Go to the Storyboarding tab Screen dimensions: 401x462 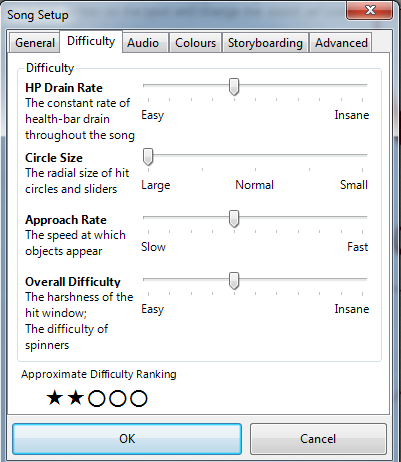pyautogui.click(x=265, y=43)
